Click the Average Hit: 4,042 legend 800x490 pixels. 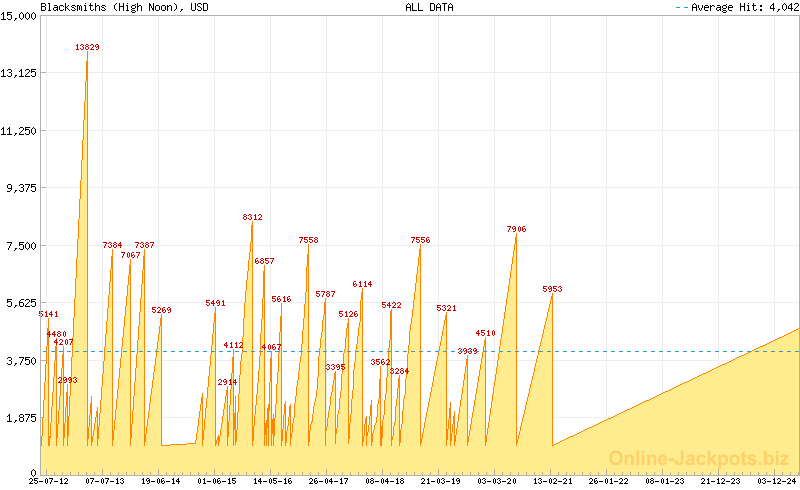pos(735,7)
